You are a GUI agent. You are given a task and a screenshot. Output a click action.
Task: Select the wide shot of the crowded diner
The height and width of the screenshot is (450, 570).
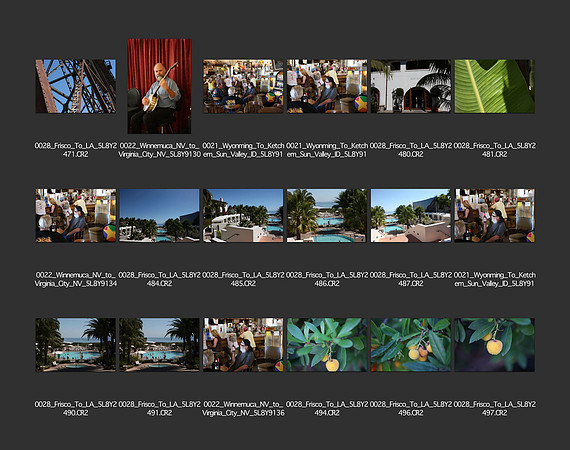click(243, 86)
